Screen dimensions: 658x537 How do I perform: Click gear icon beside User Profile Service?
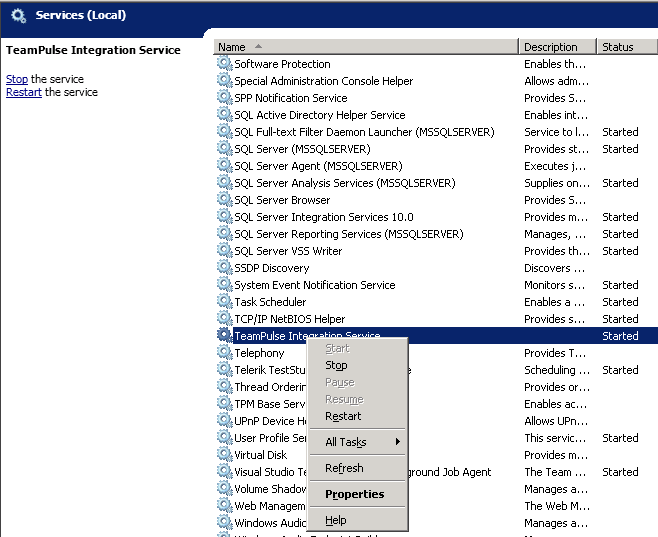click(225, 437)
